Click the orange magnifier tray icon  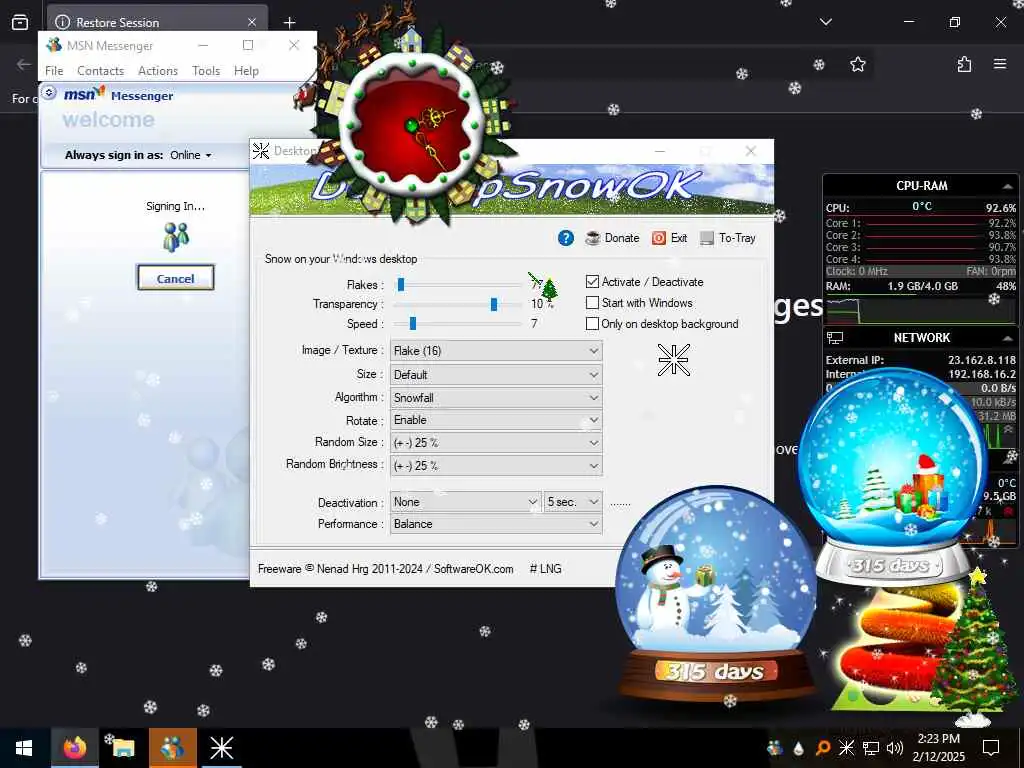pos(823,748)
